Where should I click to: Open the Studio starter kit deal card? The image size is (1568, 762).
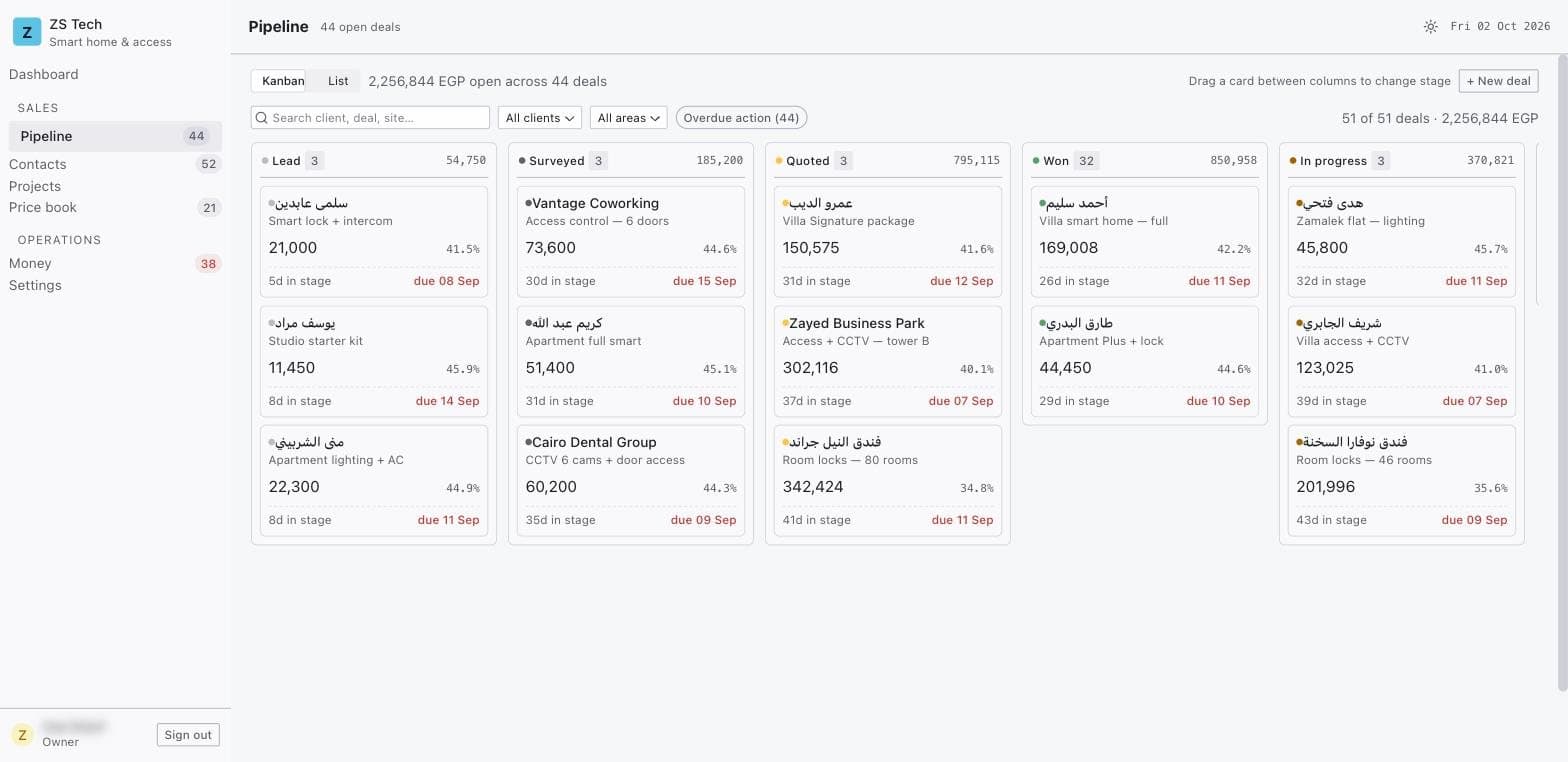pyautogui.click(x=374, y=361)
